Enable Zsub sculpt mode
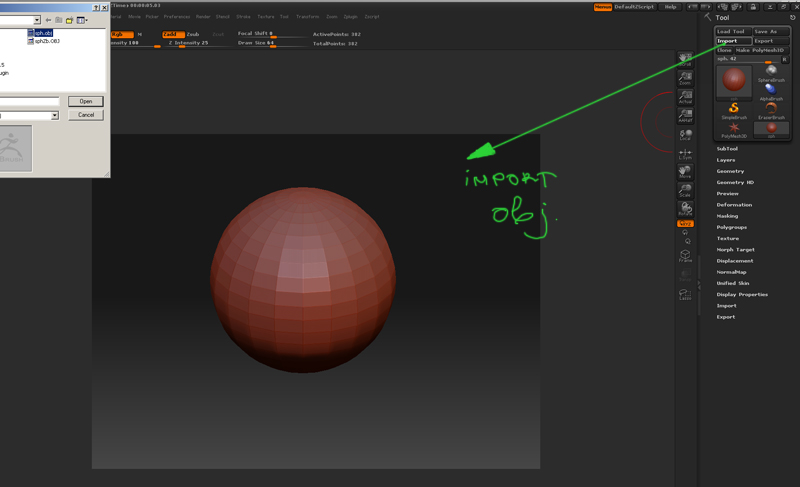 pos(193,34)
